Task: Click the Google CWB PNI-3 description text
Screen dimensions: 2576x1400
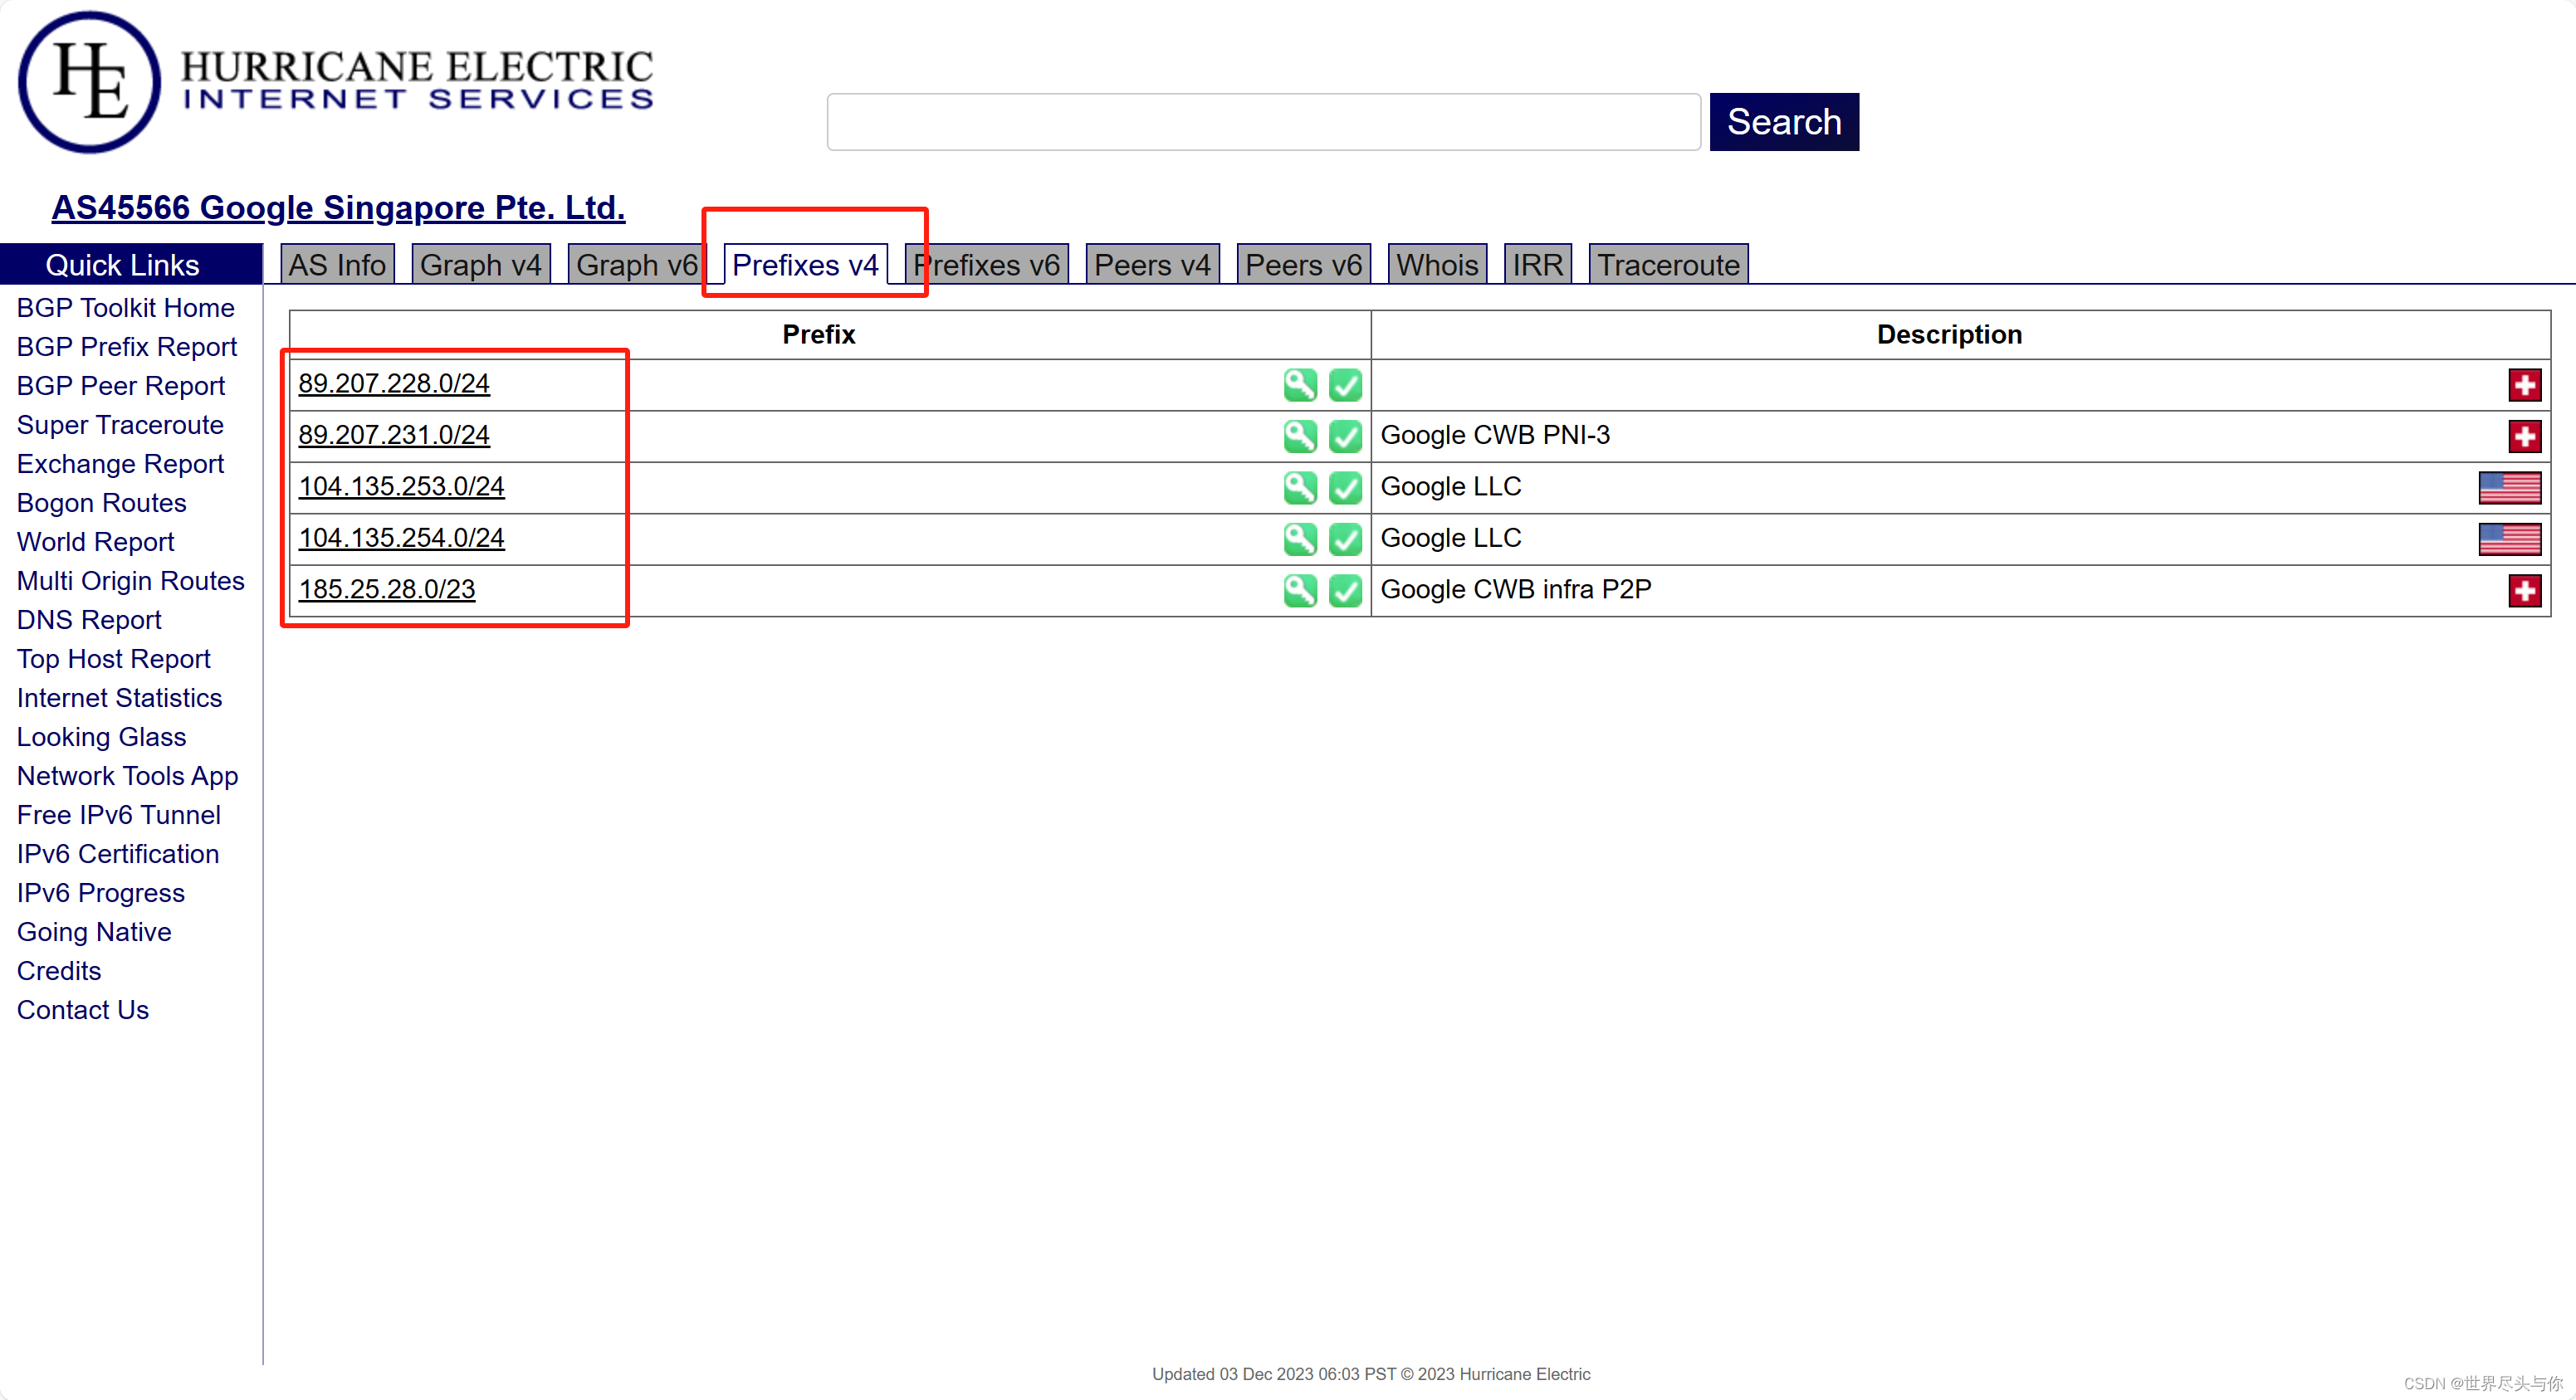Action: tap(1495, 435)
